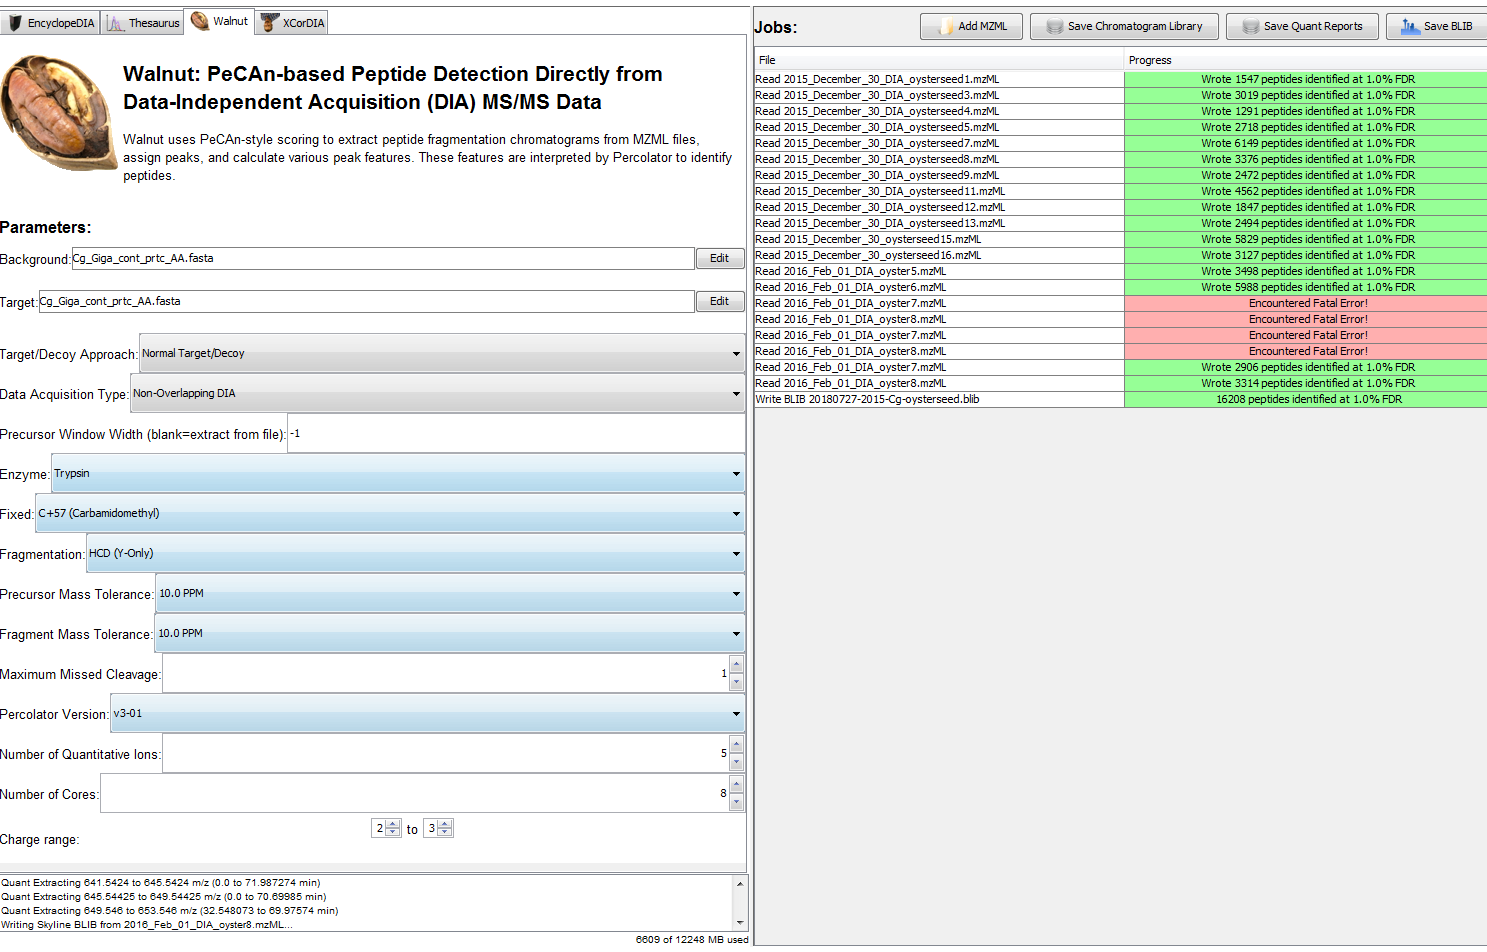The width and height of the screenshot is (1487, 952).
Task: Increase the minimum charge range spinner
Action: pyautogui.click(x=393, y=824)
